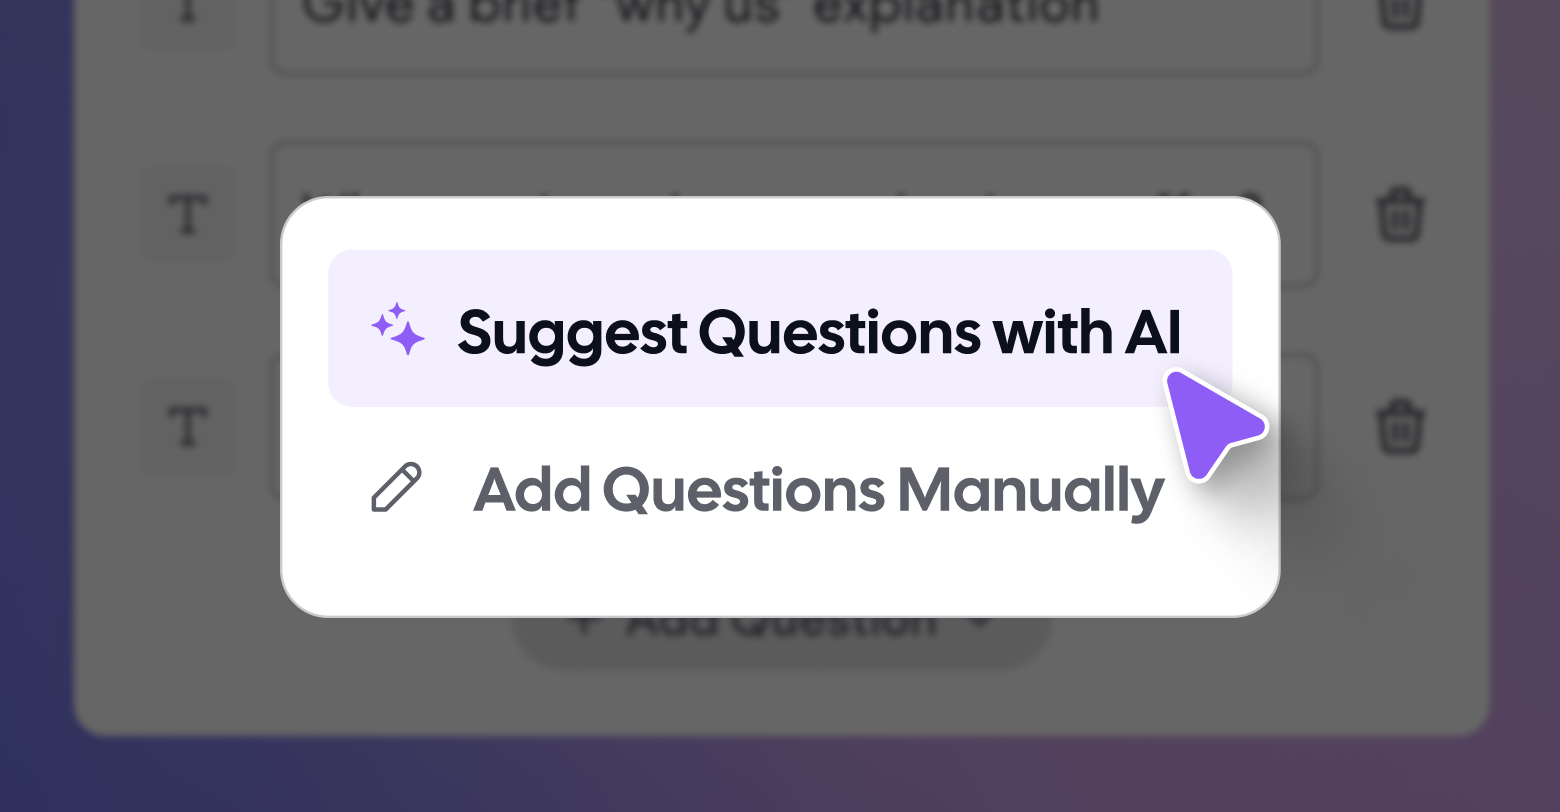Choose Add Questions Manually option
Image resolution: width=1560 pixels, height=812 pixels.
pyautogui.click(x=817, y=490)
